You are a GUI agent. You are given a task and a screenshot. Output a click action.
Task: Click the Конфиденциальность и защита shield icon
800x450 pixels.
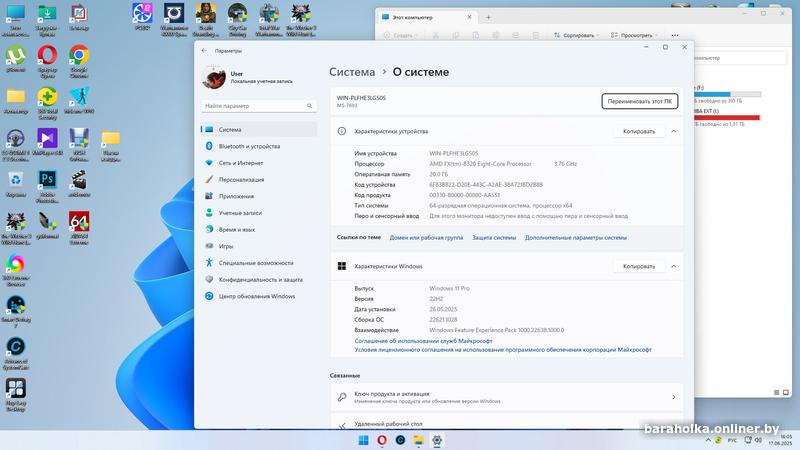[x=209, y=280]
